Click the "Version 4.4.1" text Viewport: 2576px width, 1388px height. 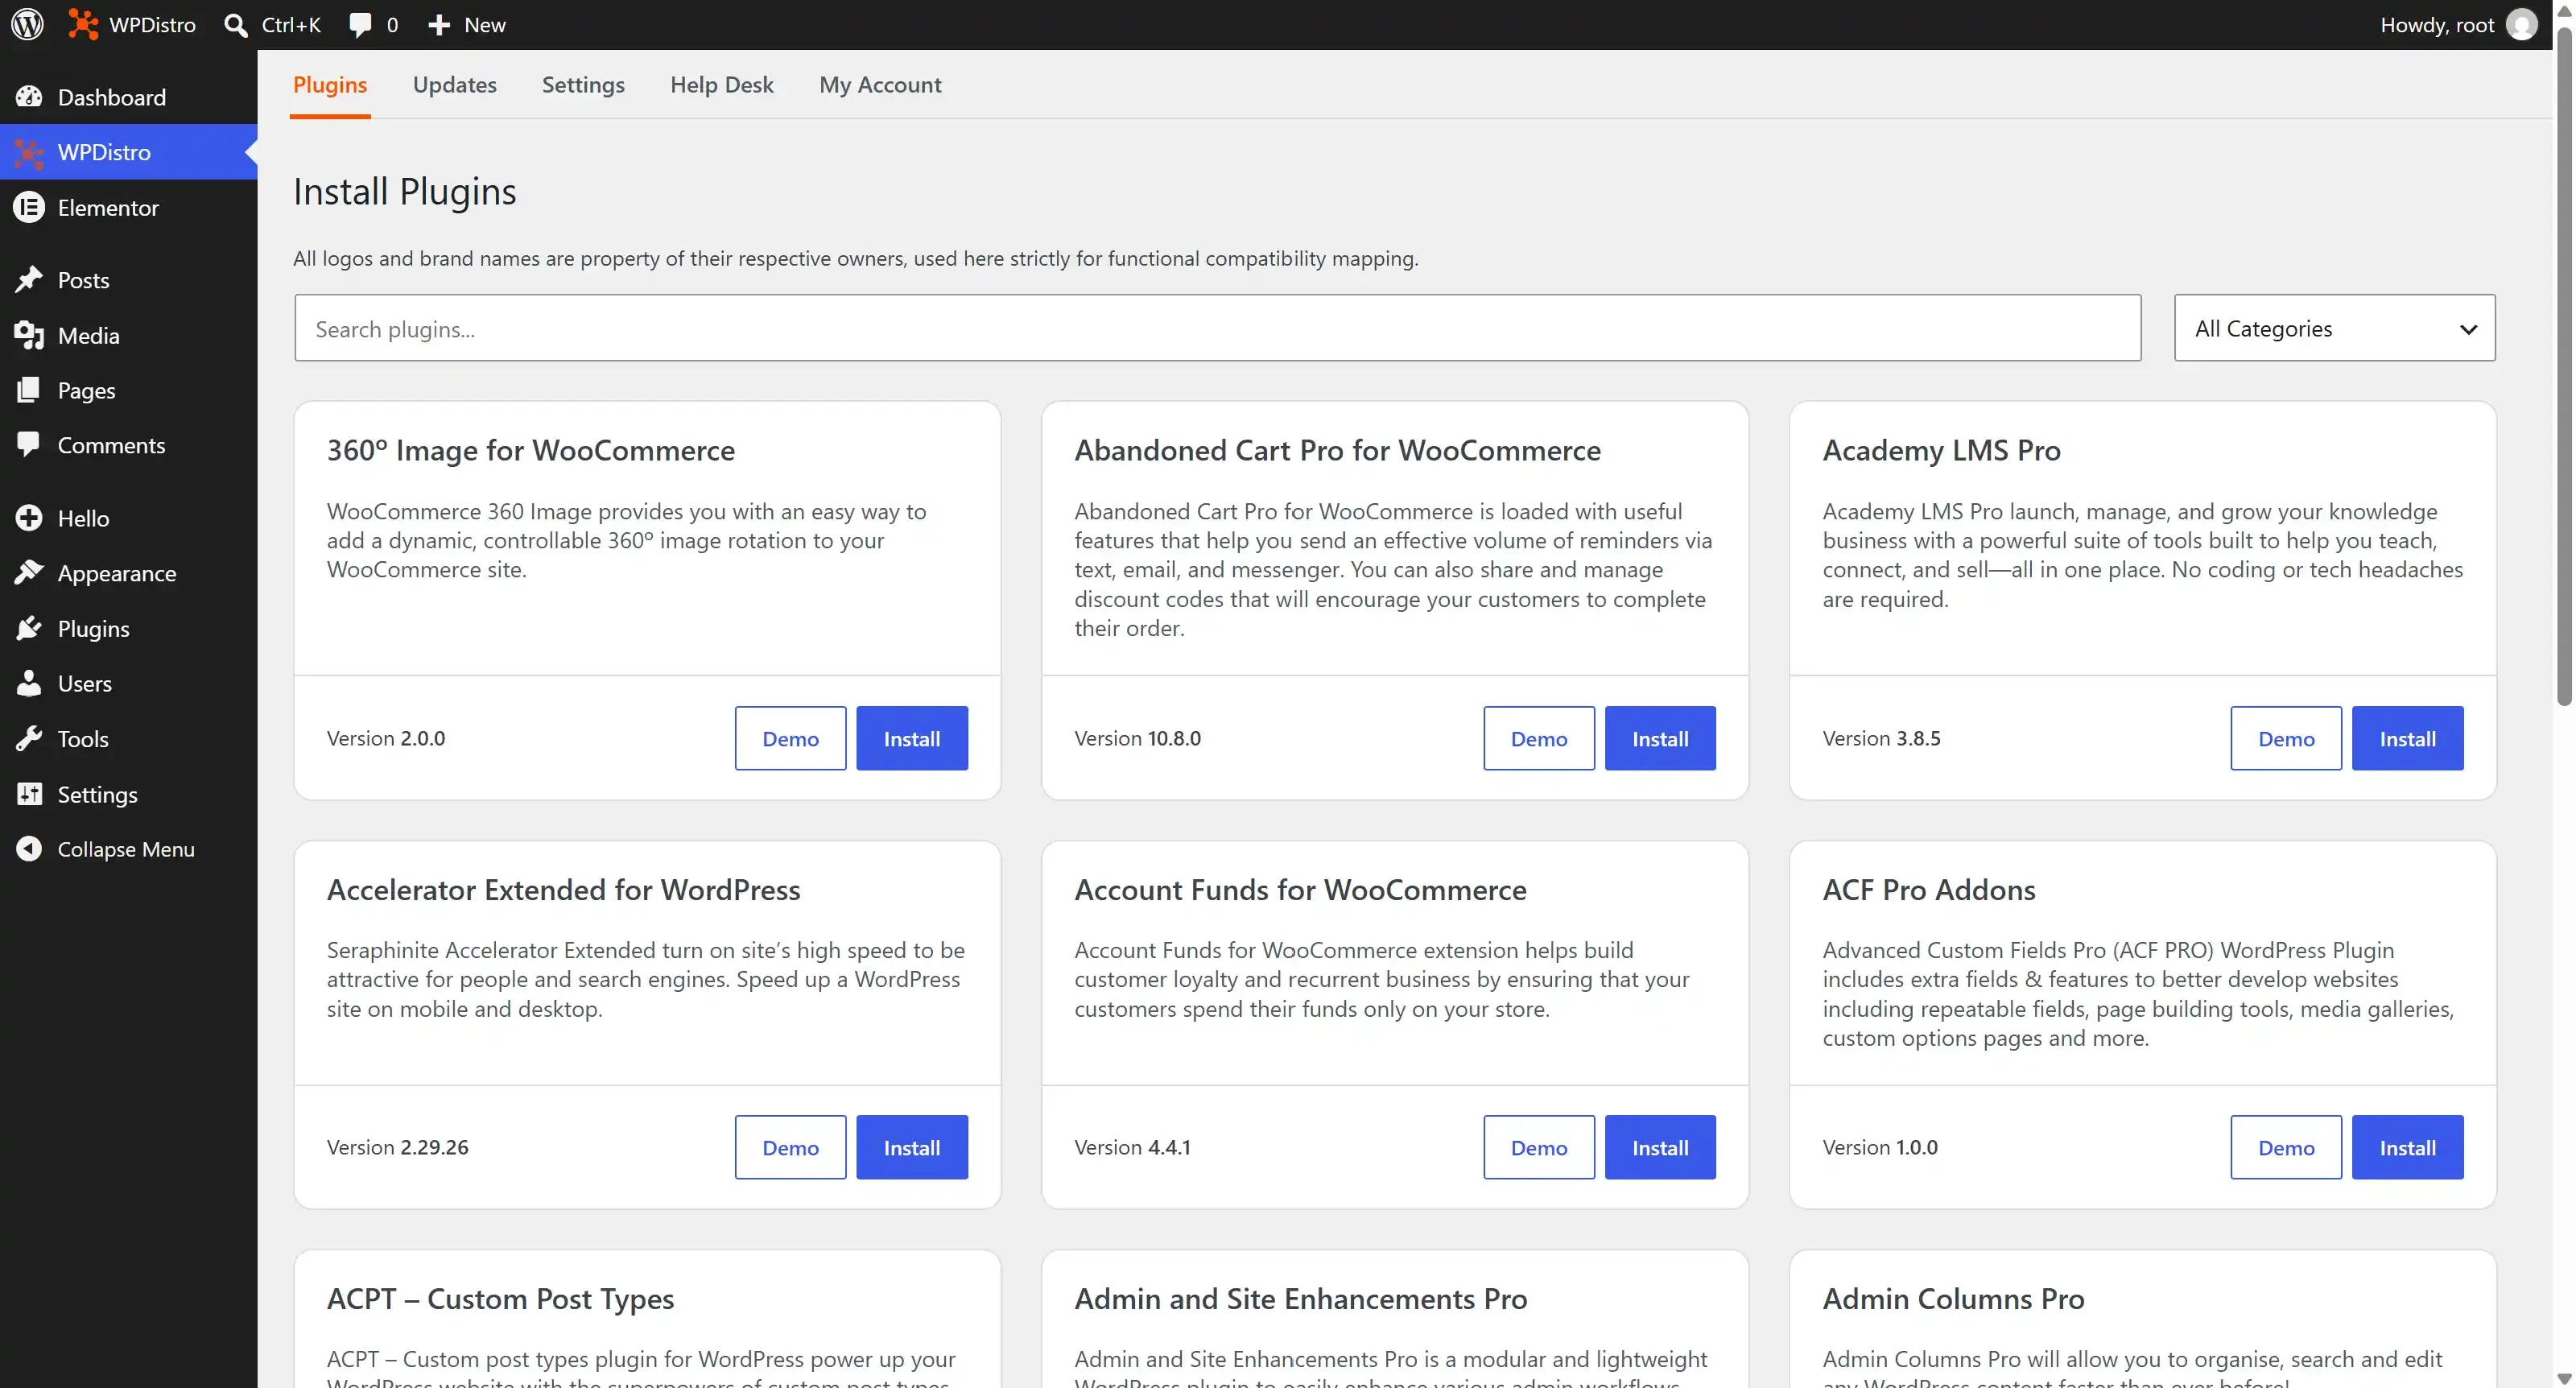pos(1132,1147)
